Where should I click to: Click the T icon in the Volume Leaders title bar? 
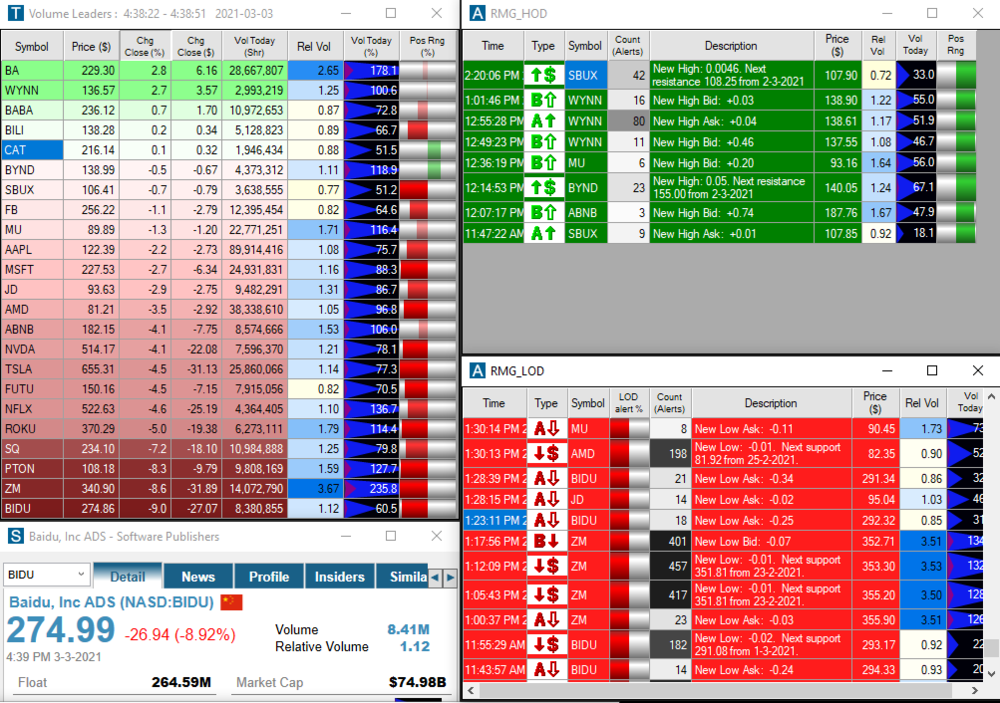(x=14, y=14)
